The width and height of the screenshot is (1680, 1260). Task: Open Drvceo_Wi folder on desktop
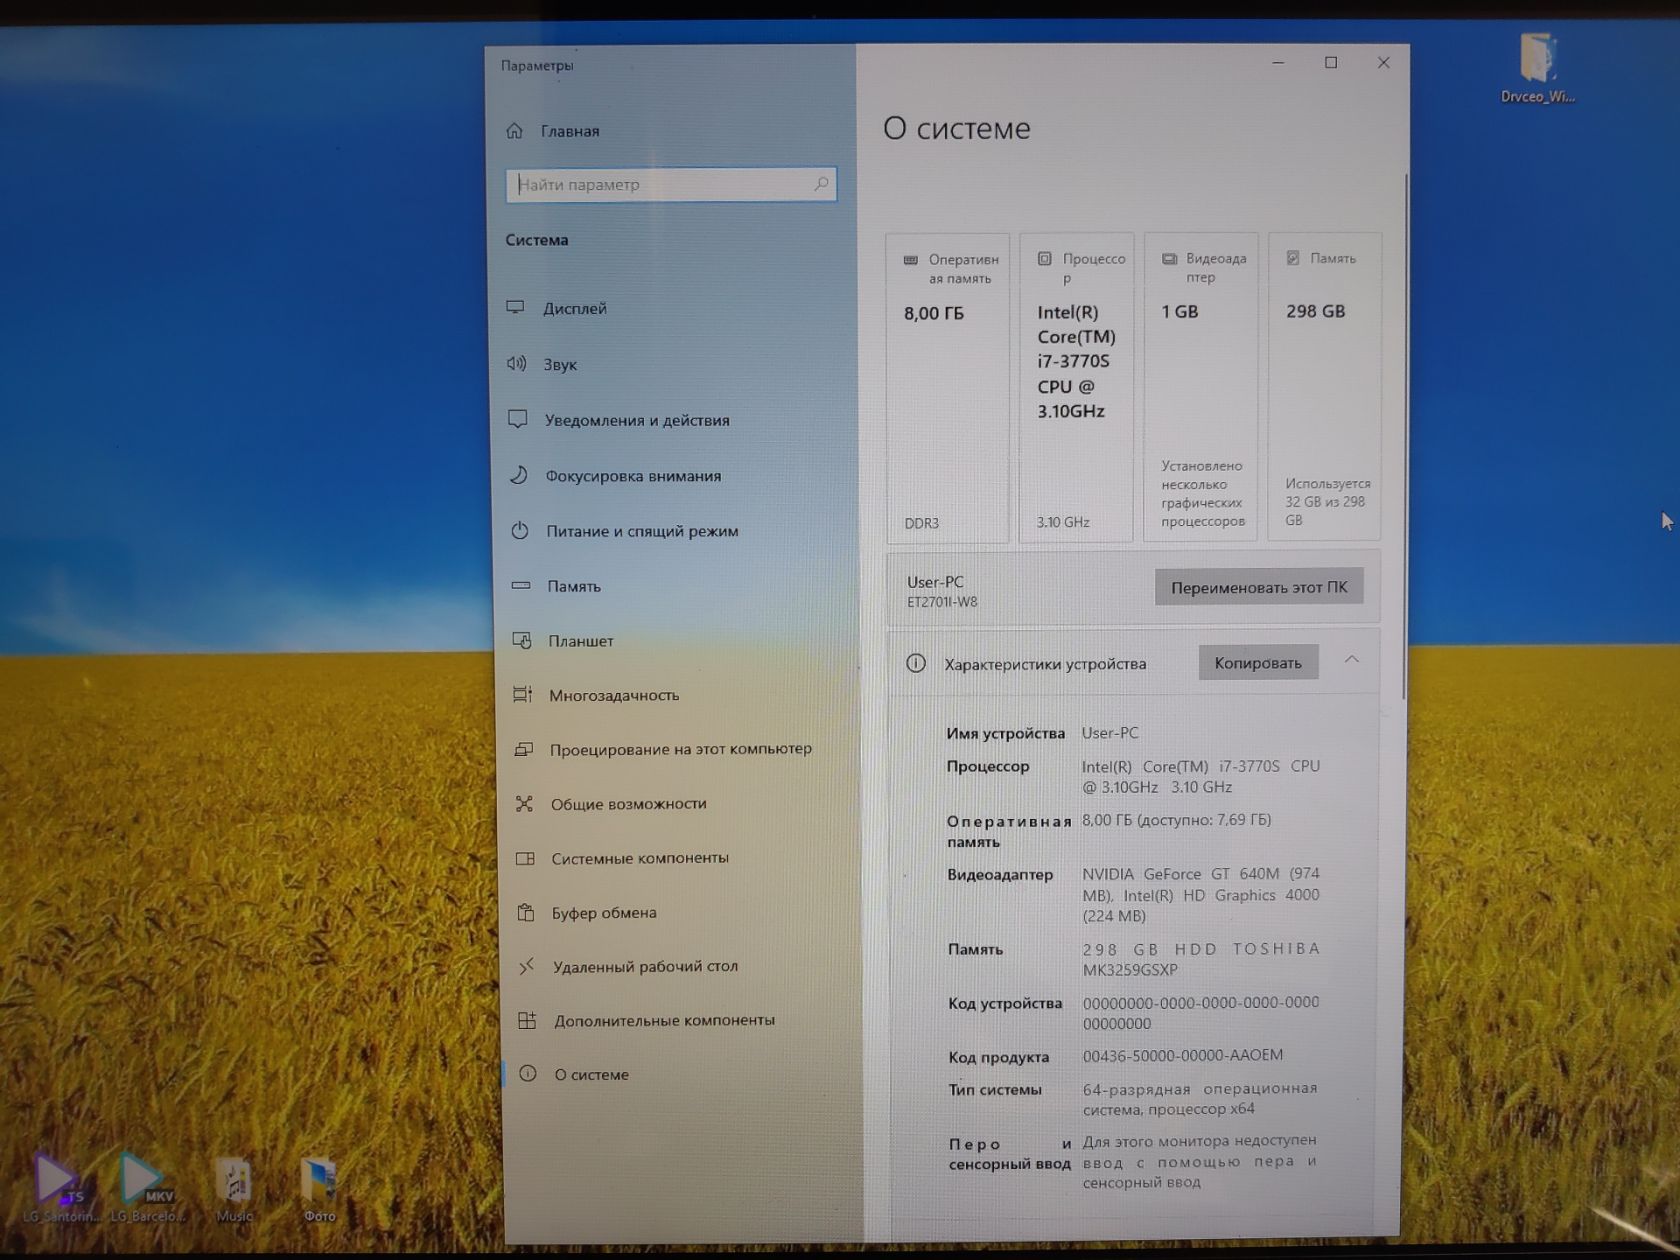tap(1537, 67)
